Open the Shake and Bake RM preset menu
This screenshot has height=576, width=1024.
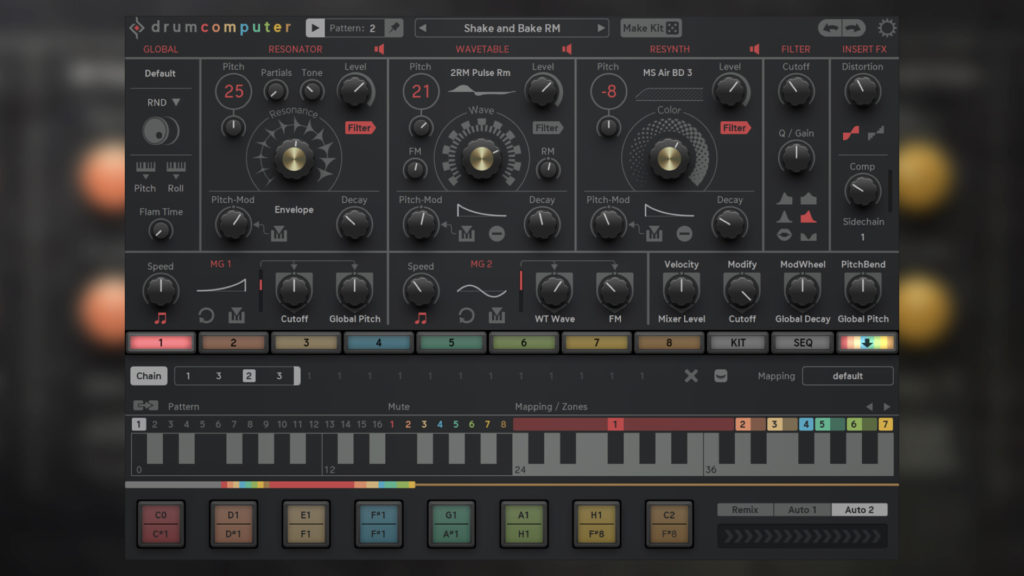[x=512, y=28]
